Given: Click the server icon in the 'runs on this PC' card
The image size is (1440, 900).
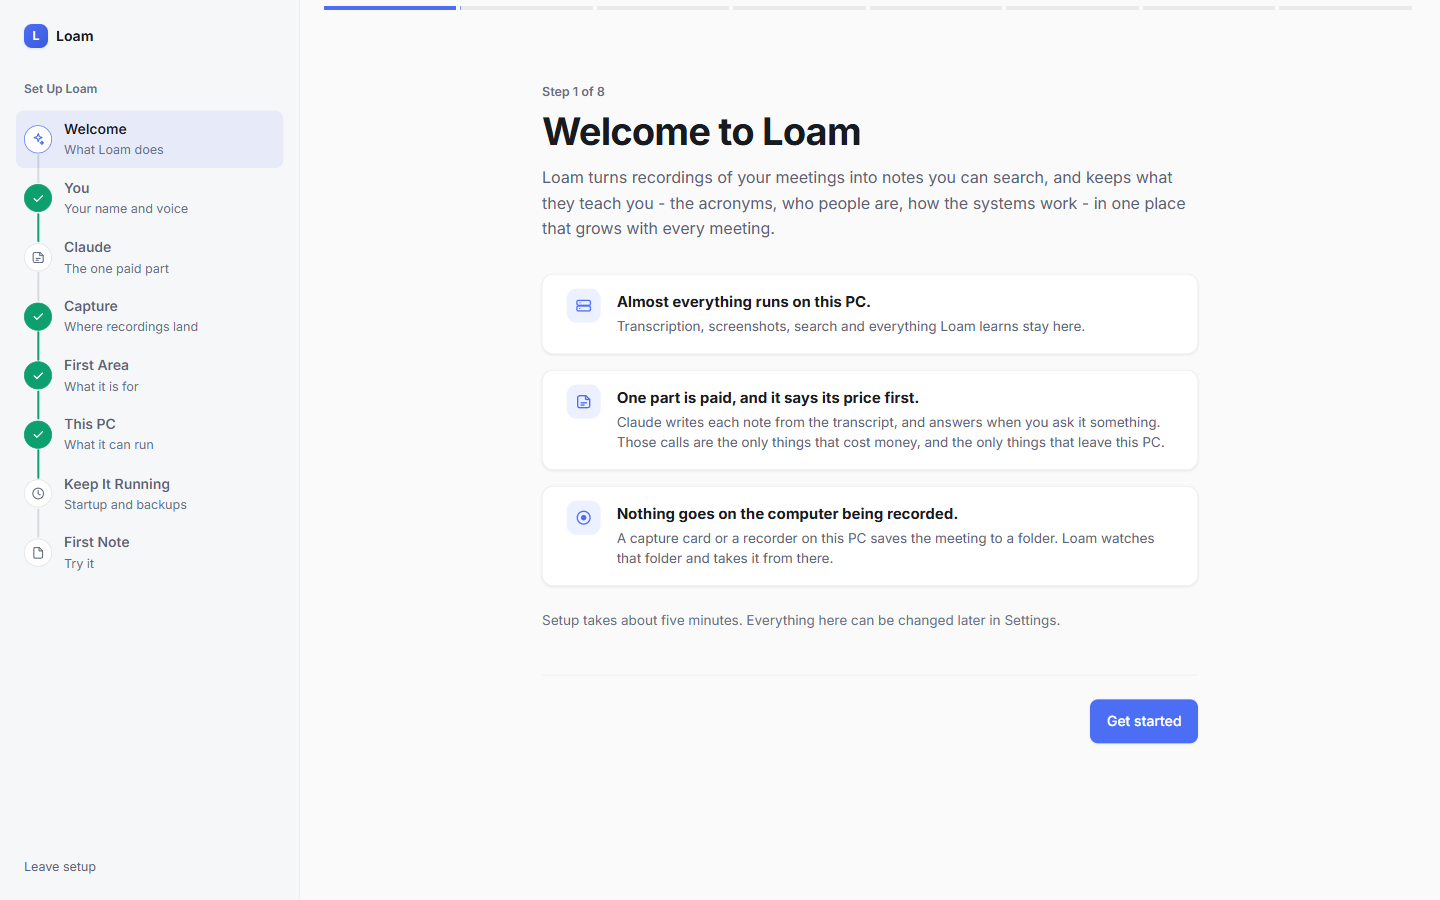Looking at the screenshot, I should (584, 306).
